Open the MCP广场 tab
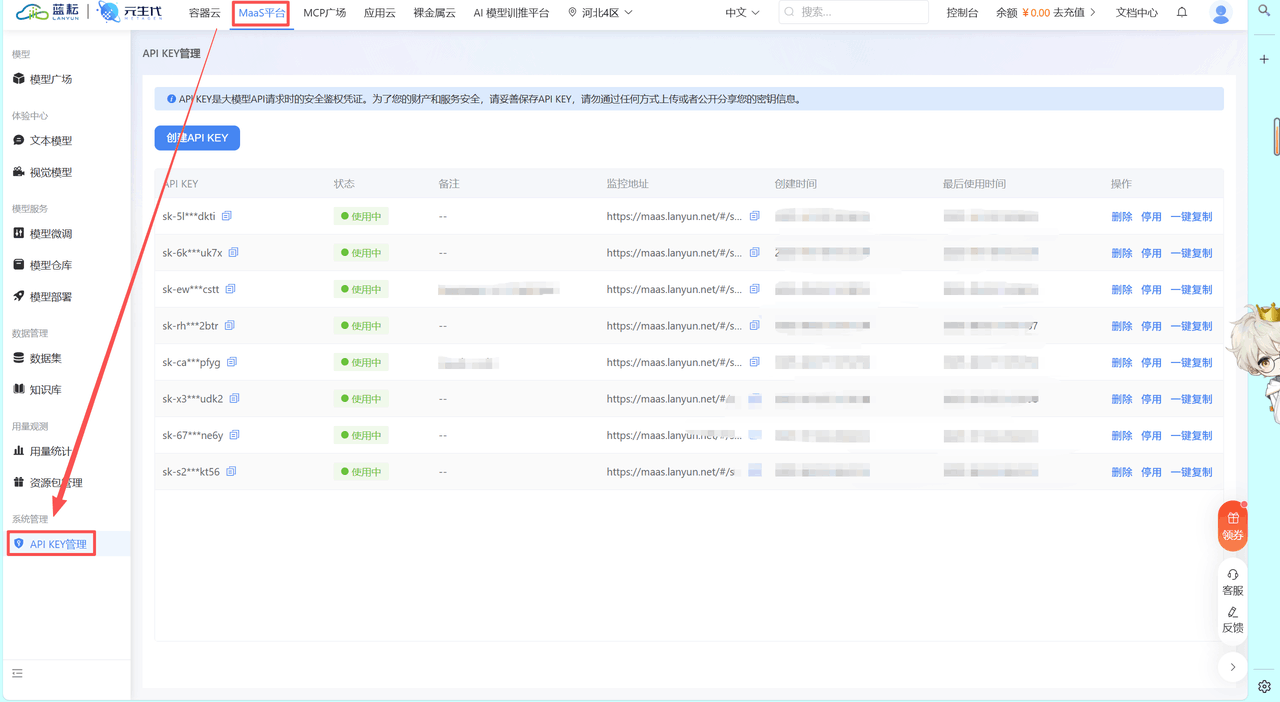 (x=325, y=13)
